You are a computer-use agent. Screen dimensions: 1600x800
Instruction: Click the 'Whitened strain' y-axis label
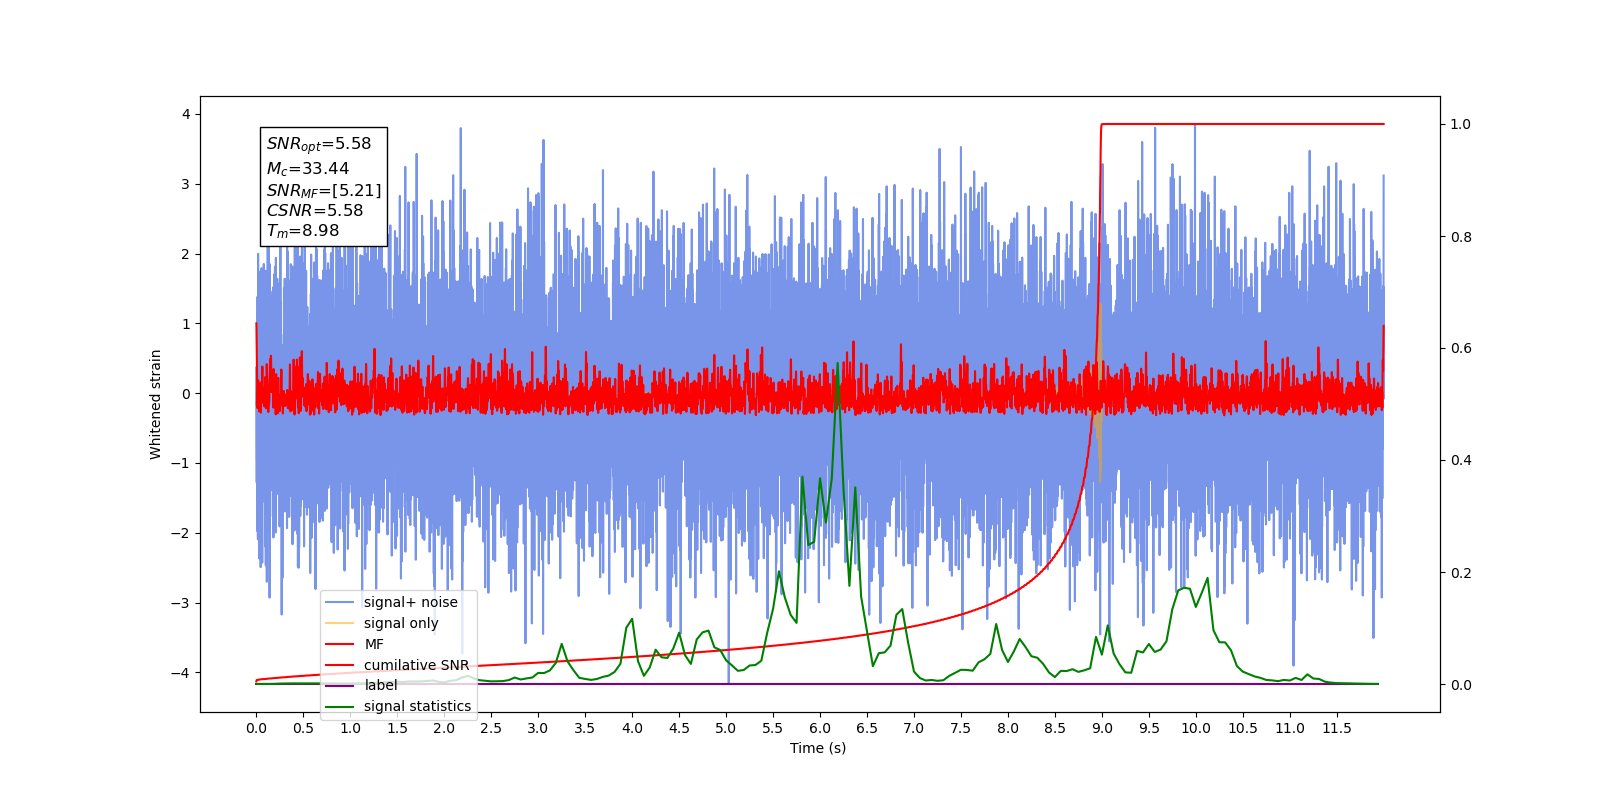[x=156, y=404]
